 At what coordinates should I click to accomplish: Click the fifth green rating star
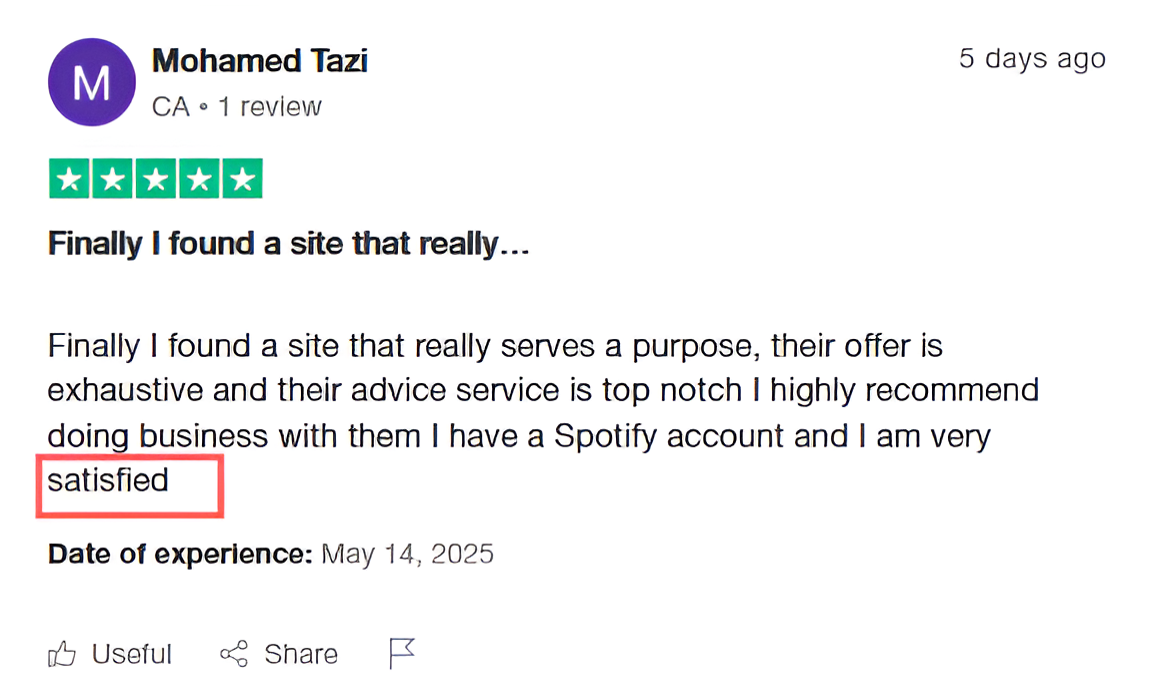(242, 178)
